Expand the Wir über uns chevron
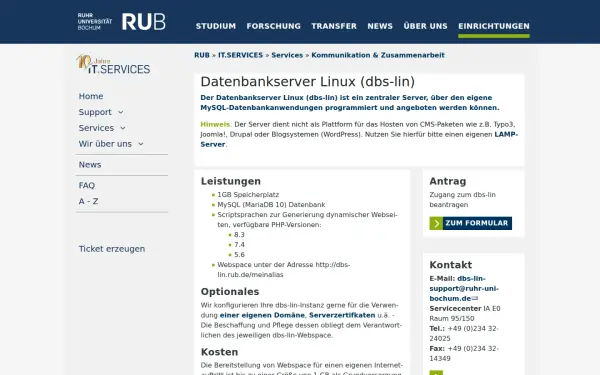The width and height of the screenshot is (600, 375). coord(141,144)
